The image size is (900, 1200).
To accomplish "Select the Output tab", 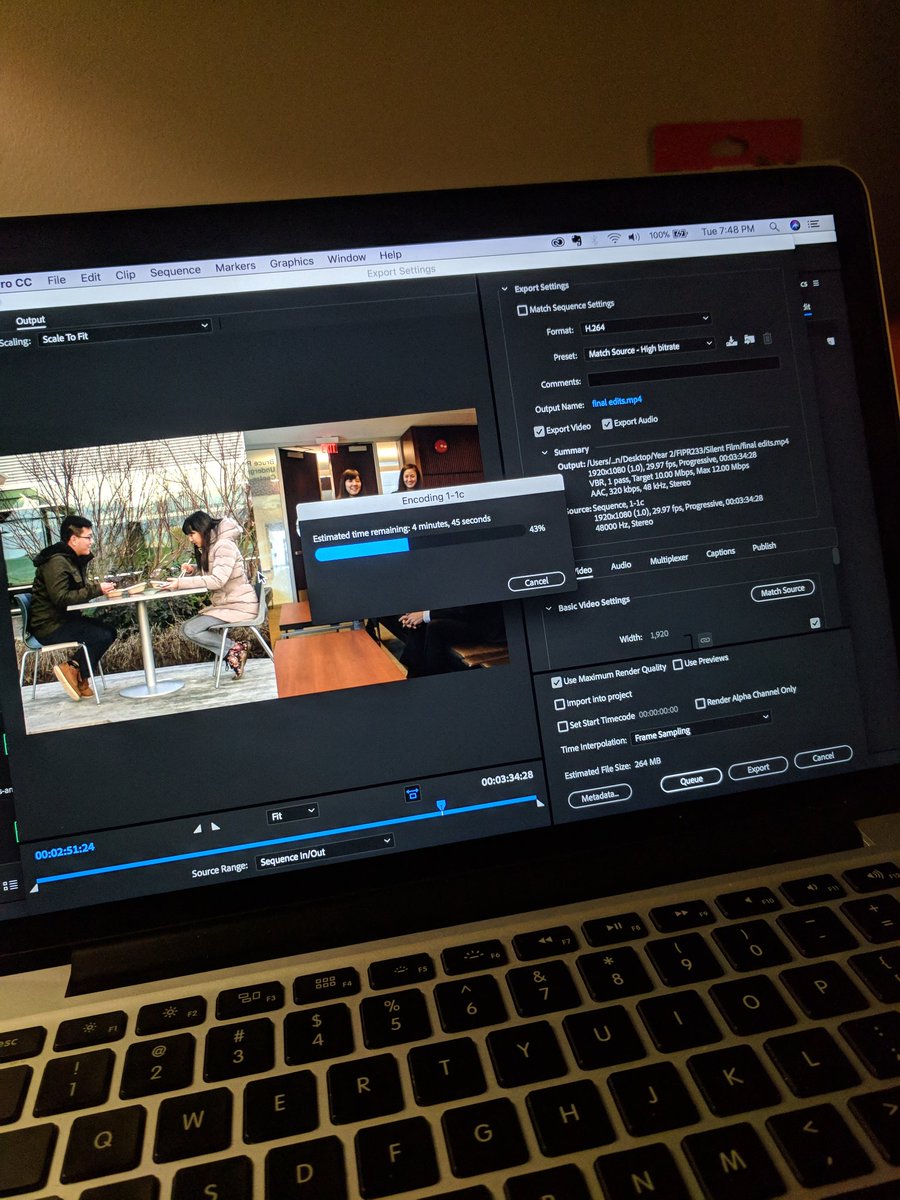I will point(30,320).
